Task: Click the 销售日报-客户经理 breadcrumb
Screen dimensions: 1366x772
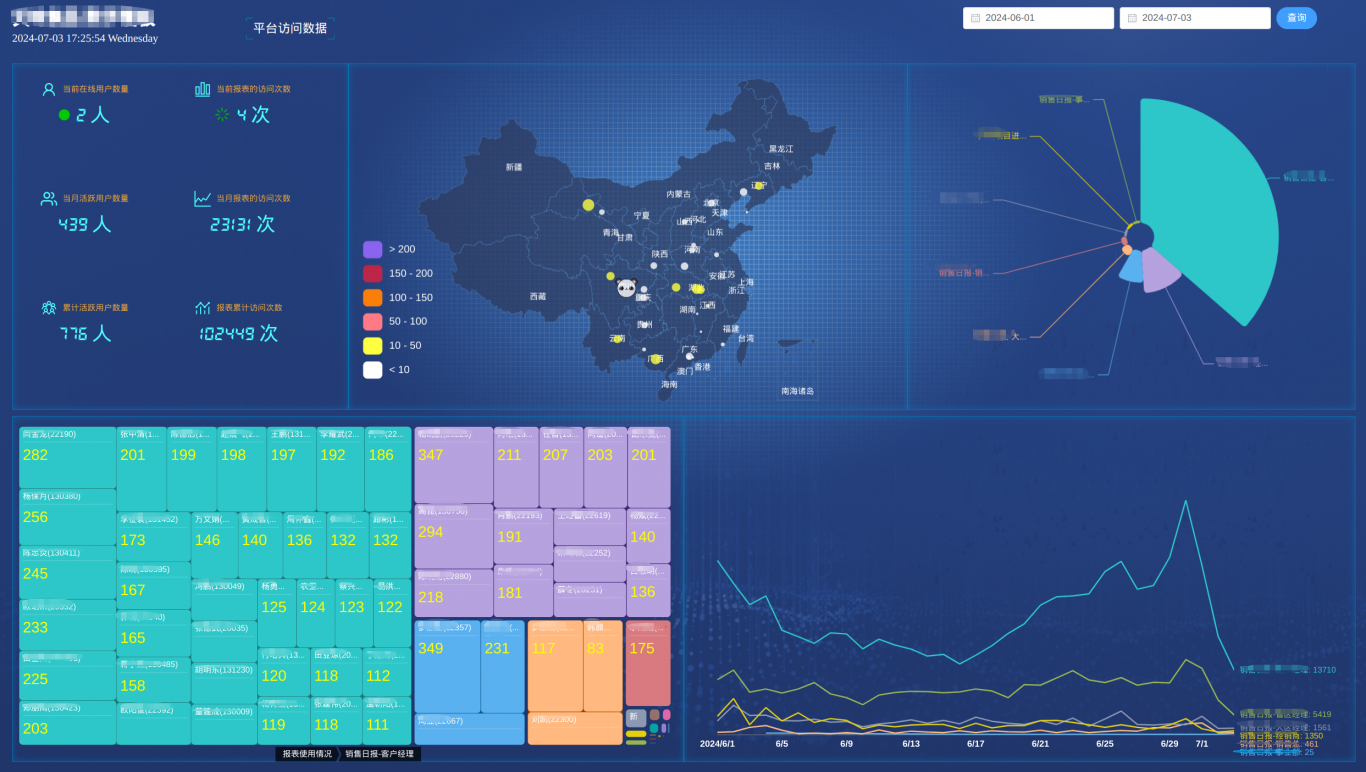Action: point(379,754)
